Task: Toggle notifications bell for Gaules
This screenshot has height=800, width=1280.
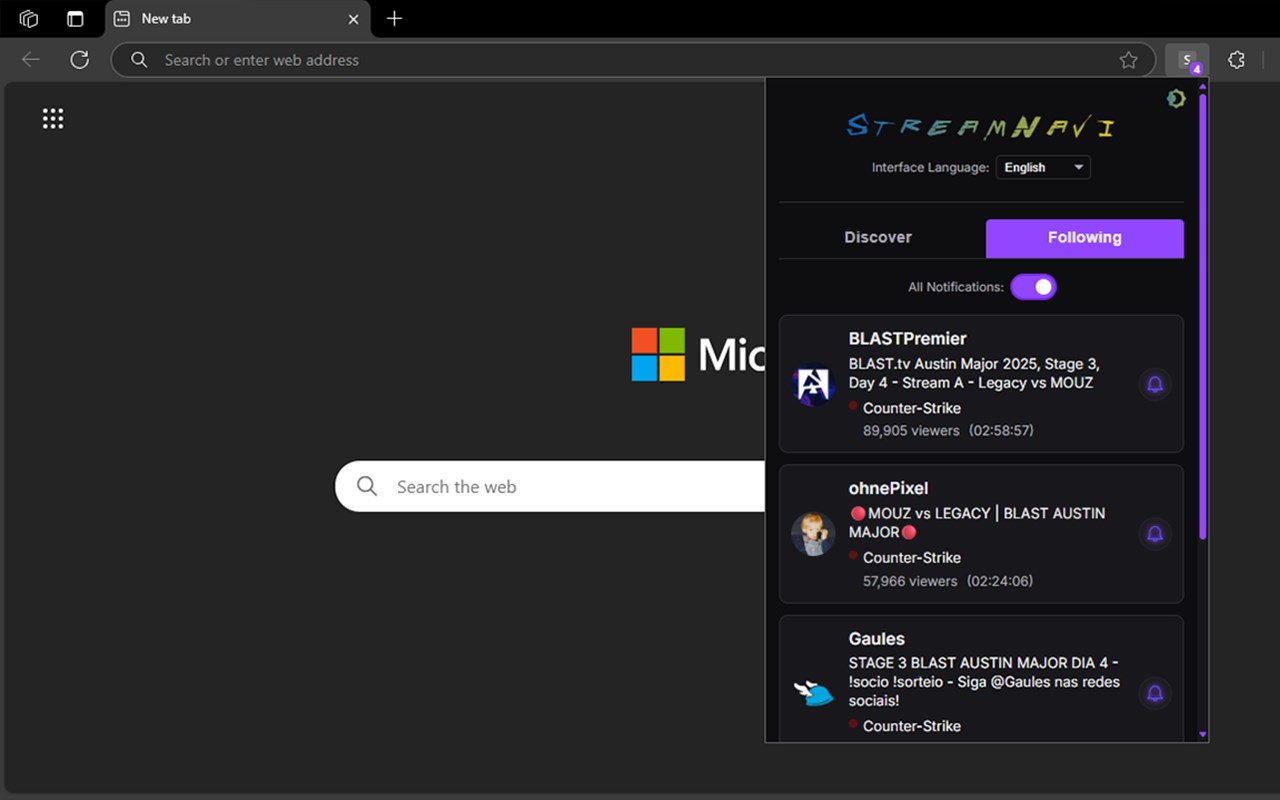Action: (1155, 693)
